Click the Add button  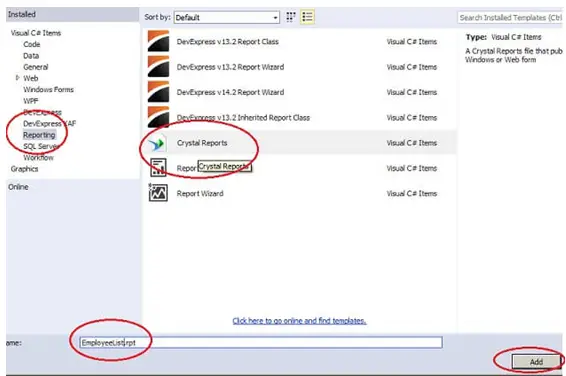[x=536, y=362]
